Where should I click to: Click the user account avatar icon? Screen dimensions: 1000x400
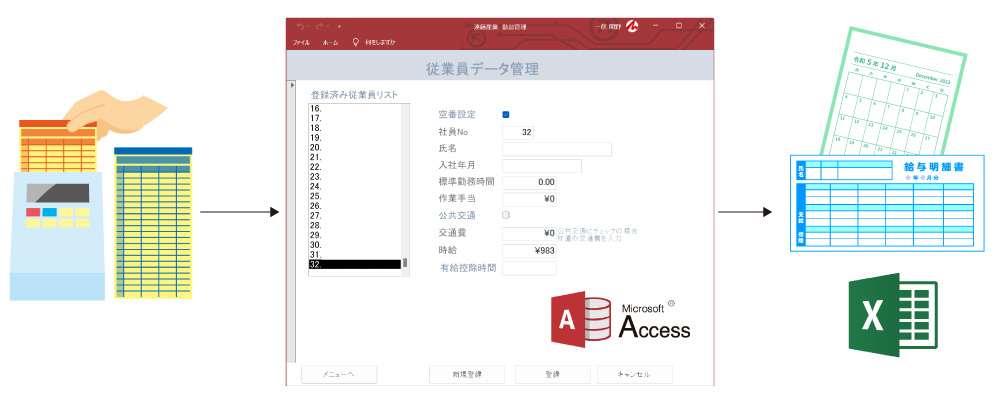pos(632,26)
